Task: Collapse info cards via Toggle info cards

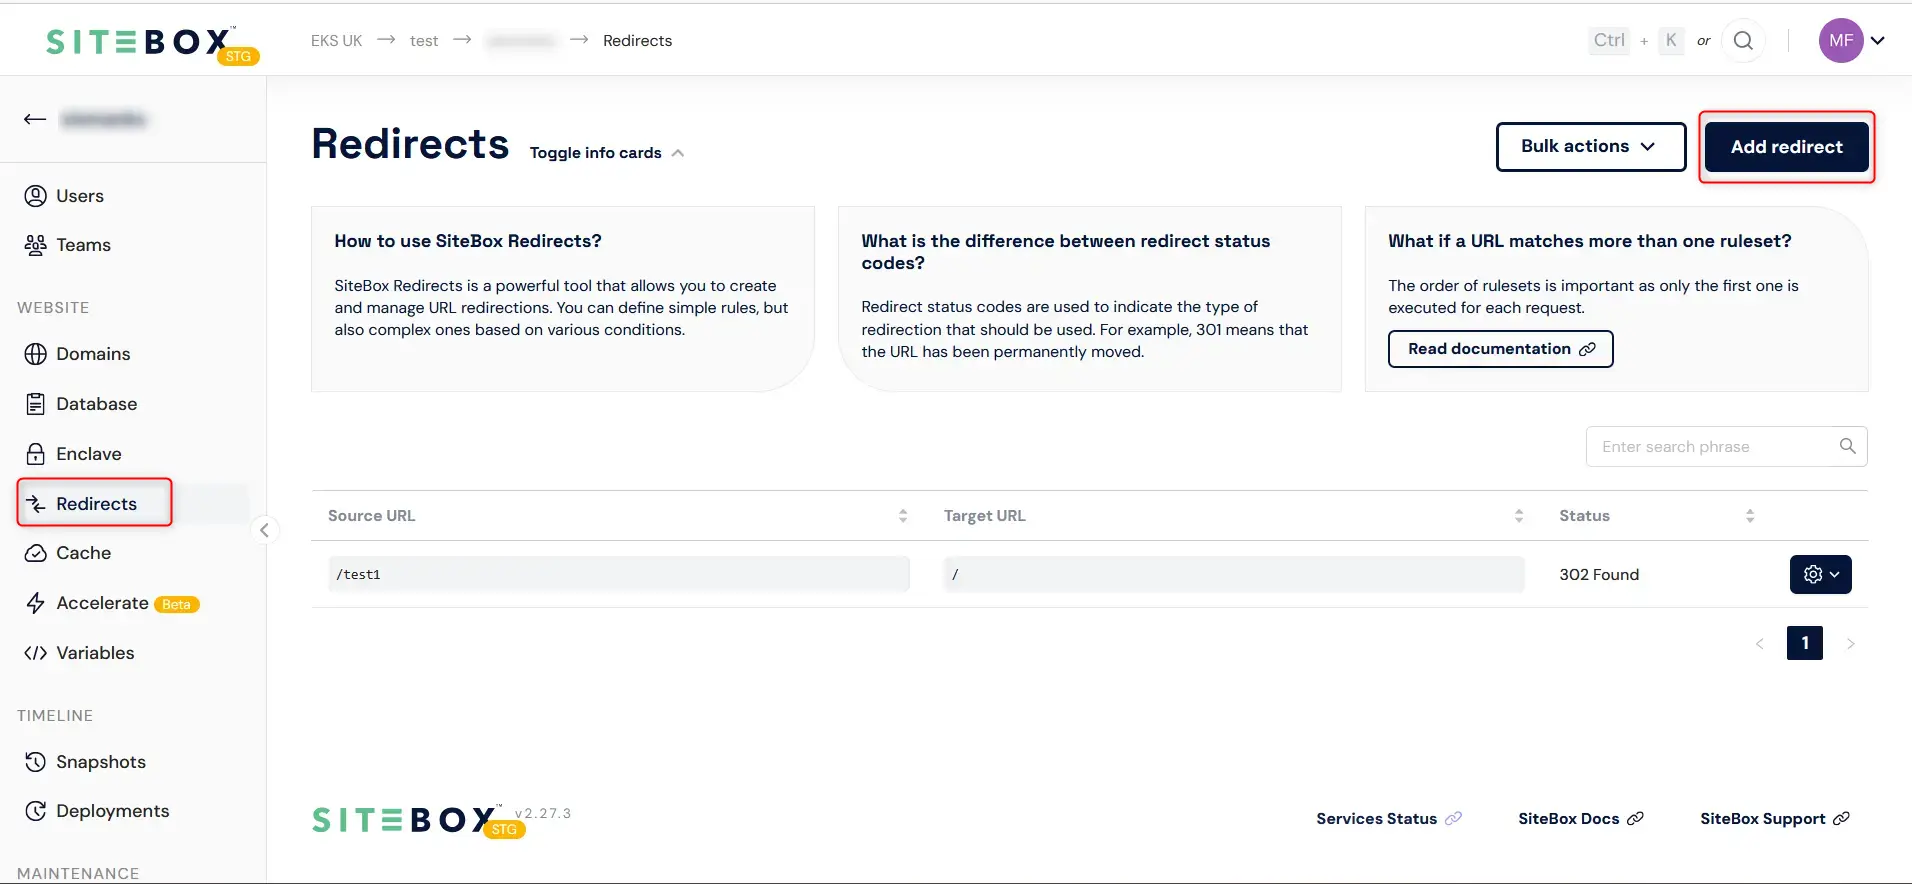Action: pyautogui.click(x=607, y=153)
